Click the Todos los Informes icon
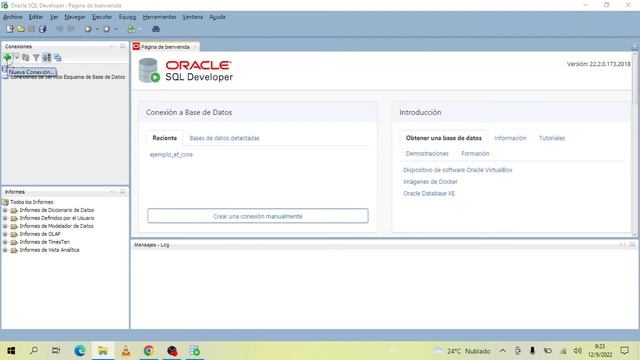 pos(5,202)
